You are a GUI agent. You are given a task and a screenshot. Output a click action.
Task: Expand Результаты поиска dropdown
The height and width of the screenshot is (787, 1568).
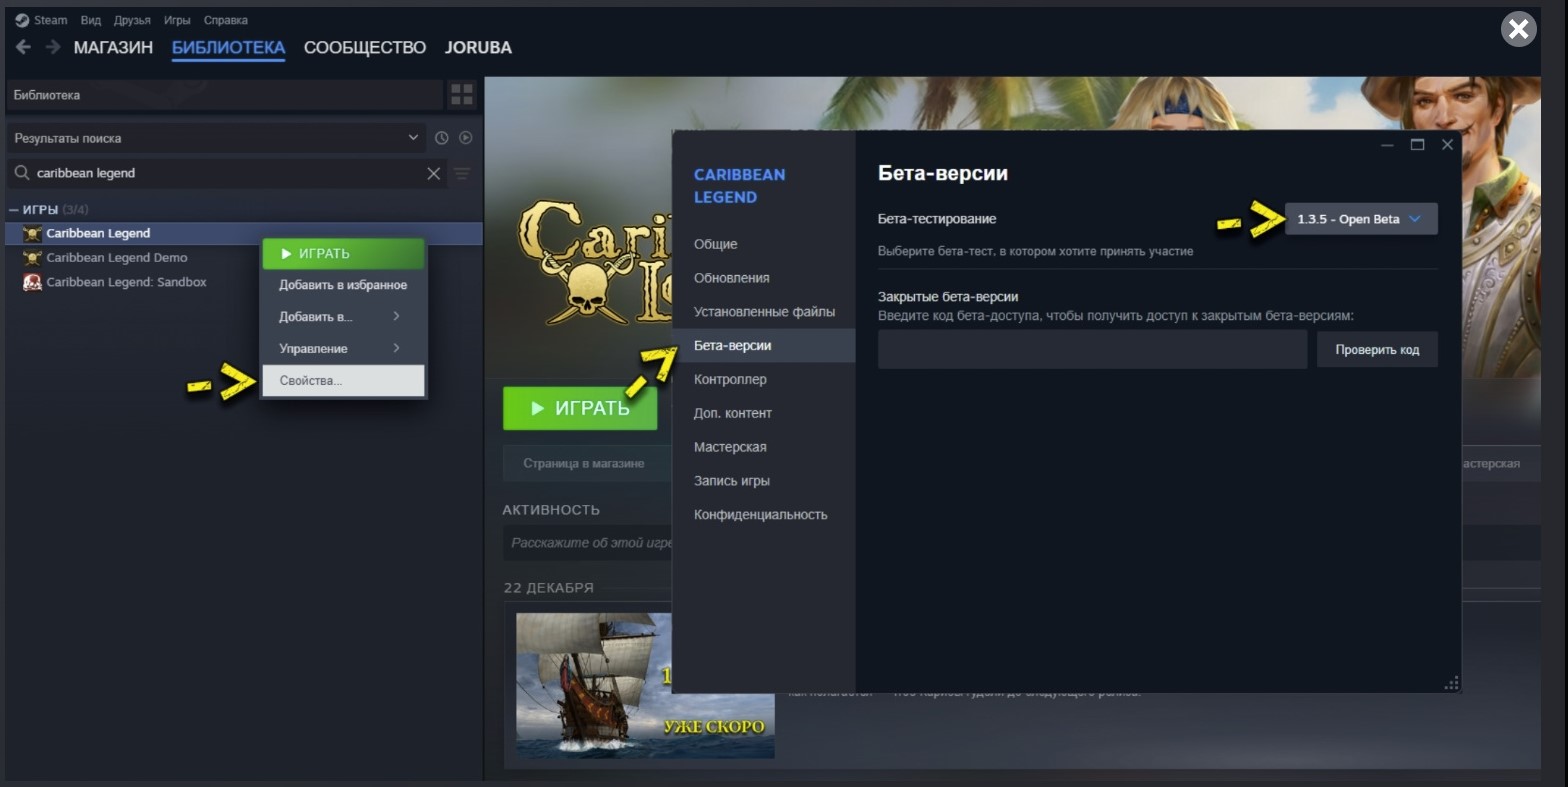pos(216,138)
